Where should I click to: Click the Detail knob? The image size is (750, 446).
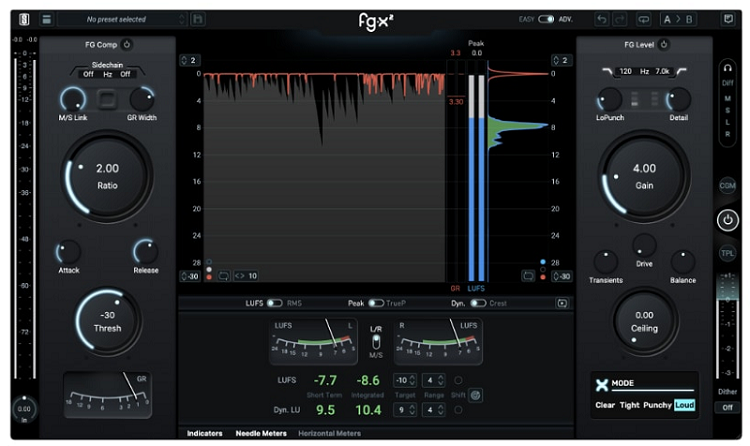pos(678,100)
